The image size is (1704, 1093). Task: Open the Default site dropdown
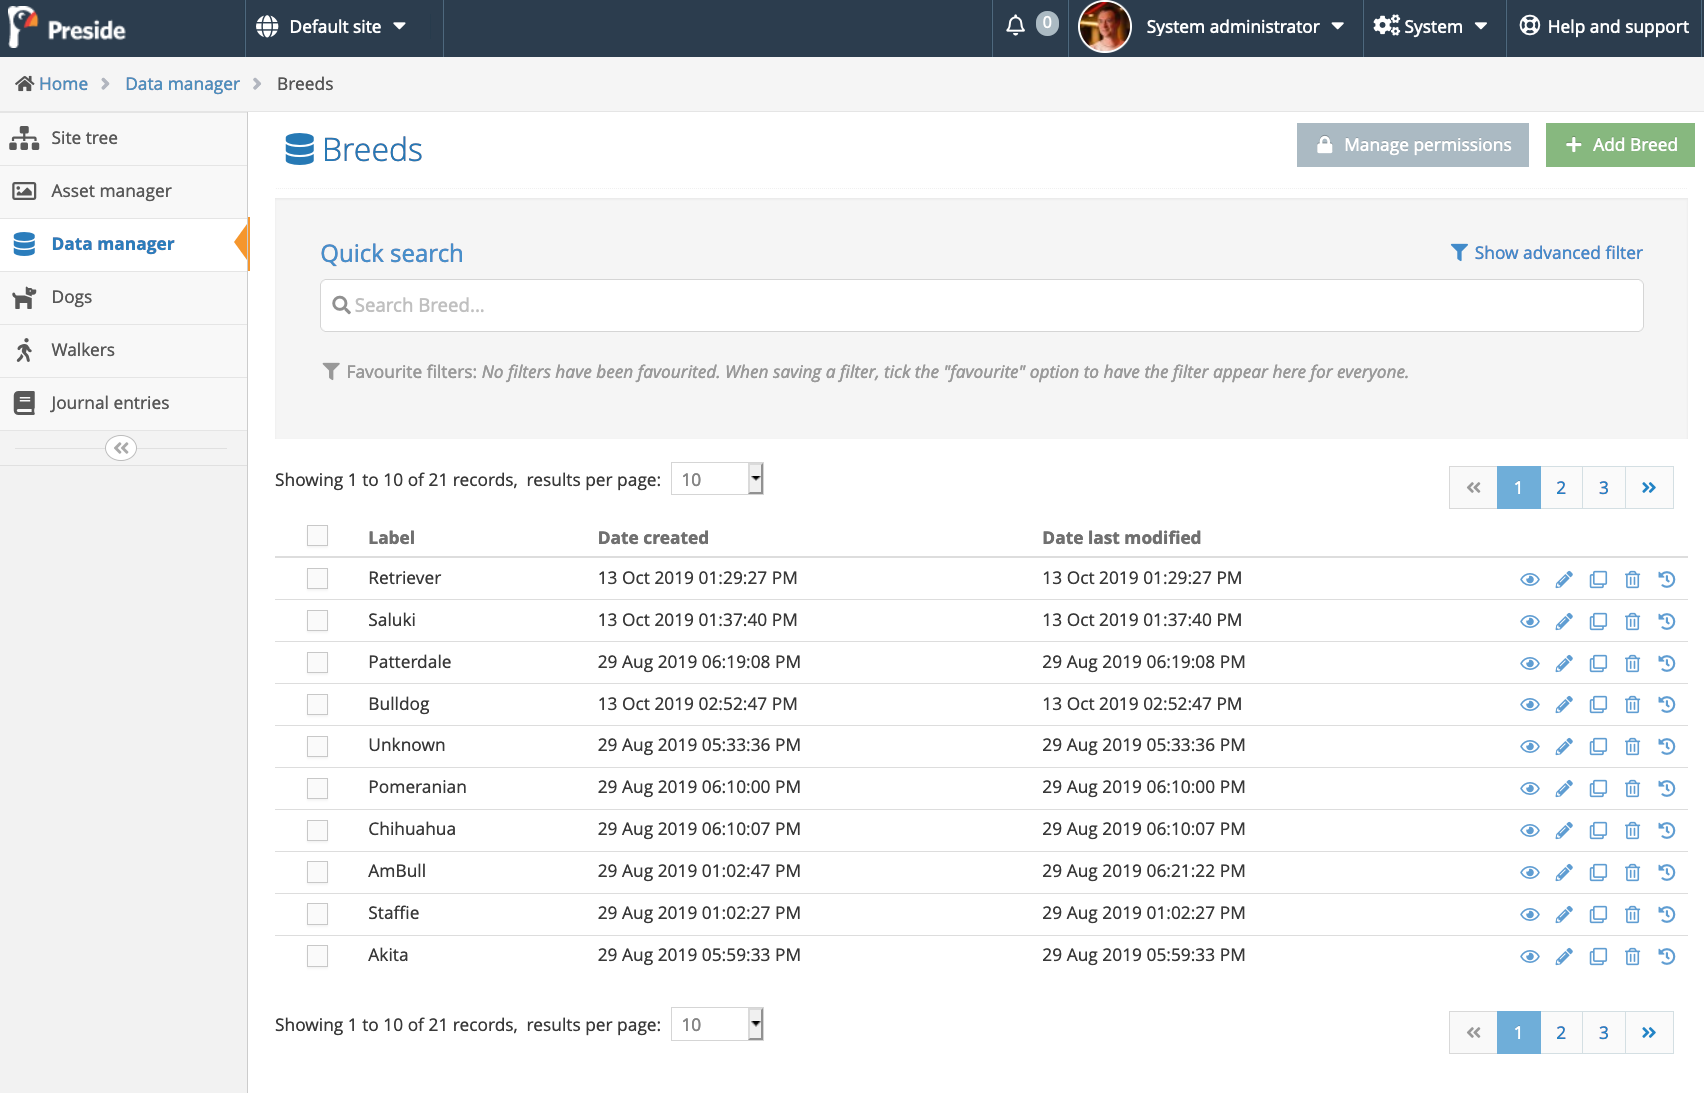[x=331, y=27]
